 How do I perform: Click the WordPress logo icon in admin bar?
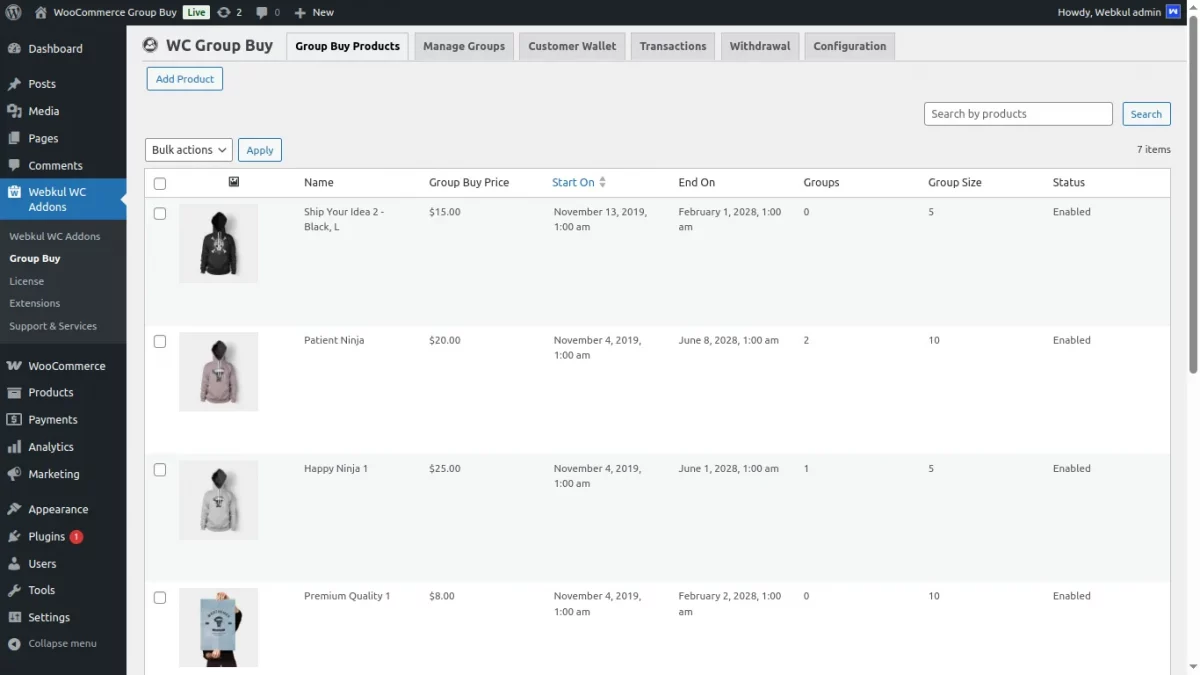13,12
